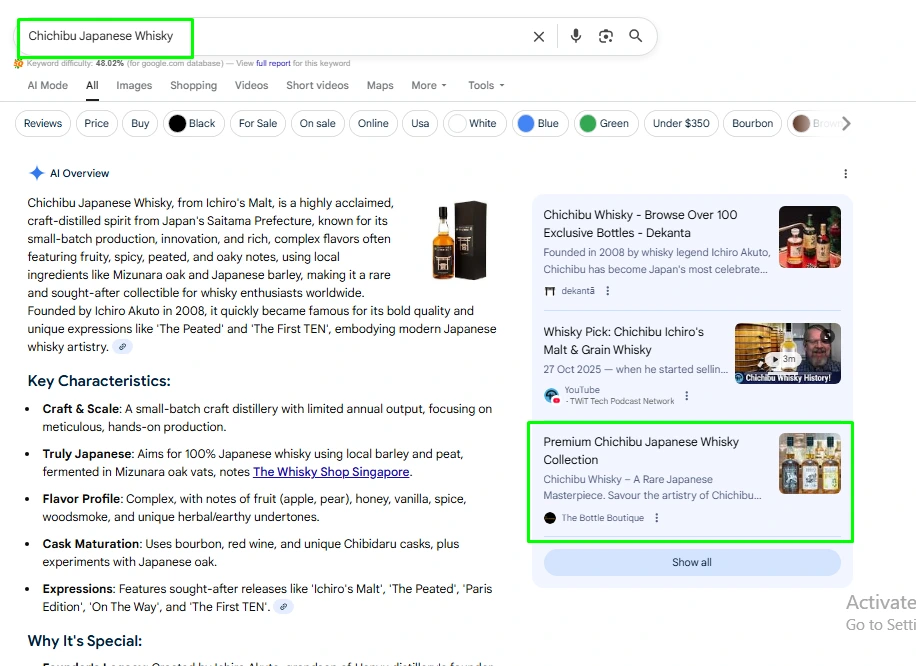Screen dimensions: 916x666
Task: Clear the search box text
Action: point(539,36)
